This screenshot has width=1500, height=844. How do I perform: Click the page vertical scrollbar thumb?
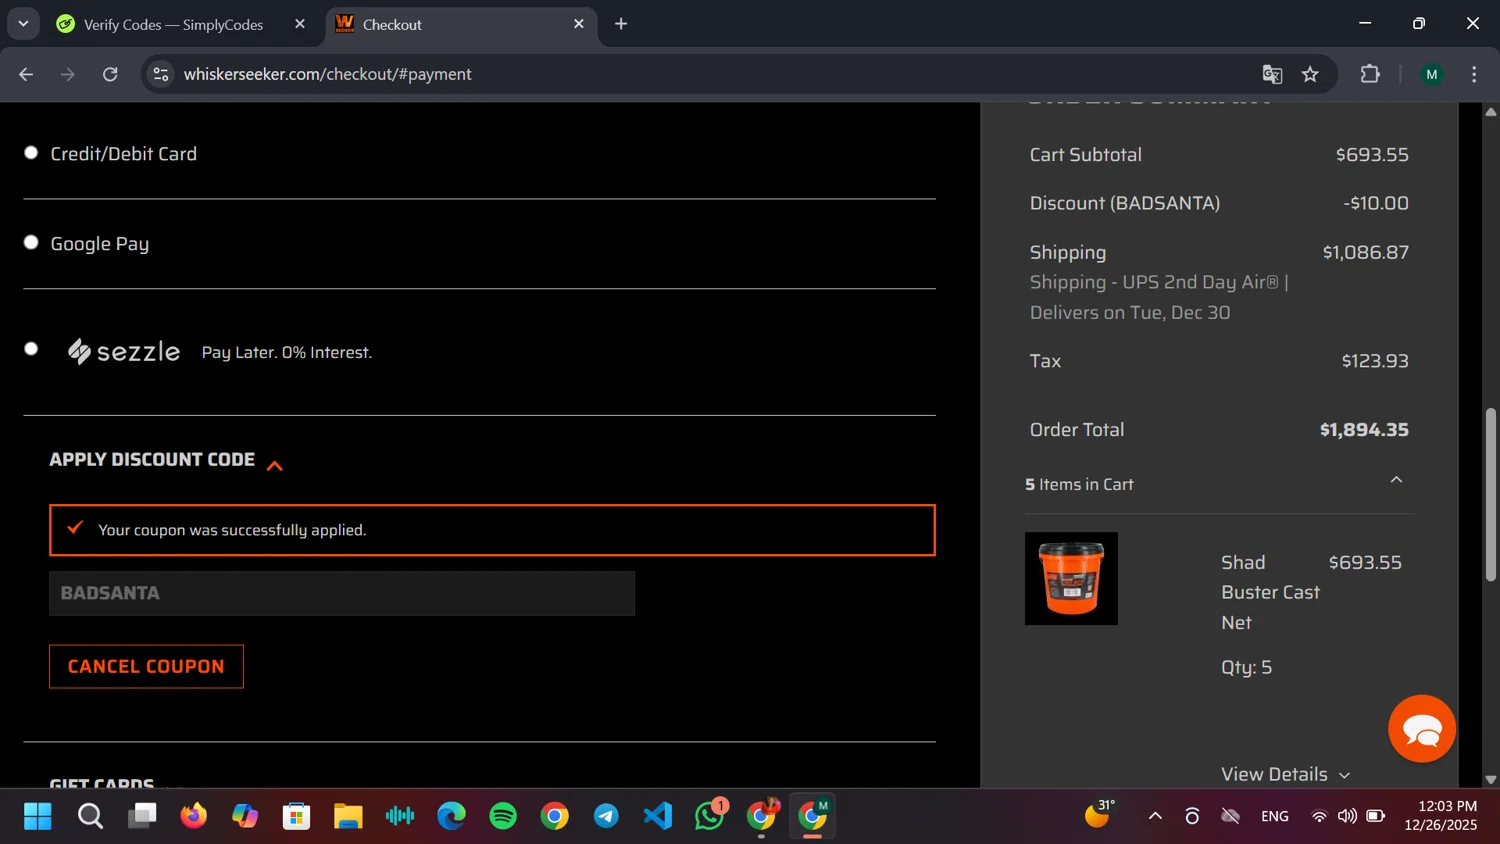click(x=1491, y=495)
